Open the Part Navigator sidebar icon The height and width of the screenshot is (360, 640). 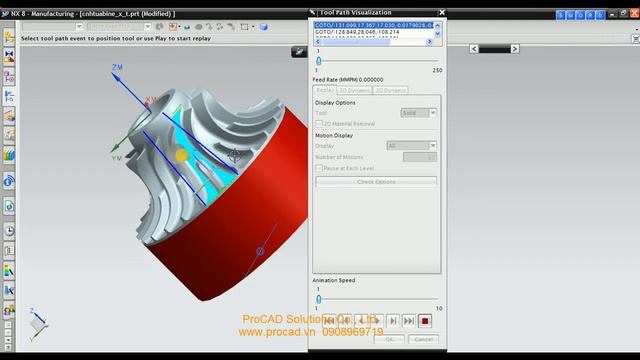(9, 77)
